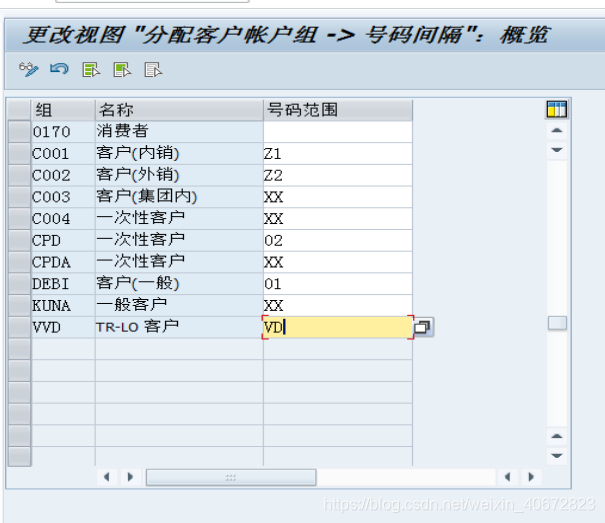The width and height of the screenshot is (605, 523).
Task: Select the row selector for group C001
Action: (x=19, y=154)
